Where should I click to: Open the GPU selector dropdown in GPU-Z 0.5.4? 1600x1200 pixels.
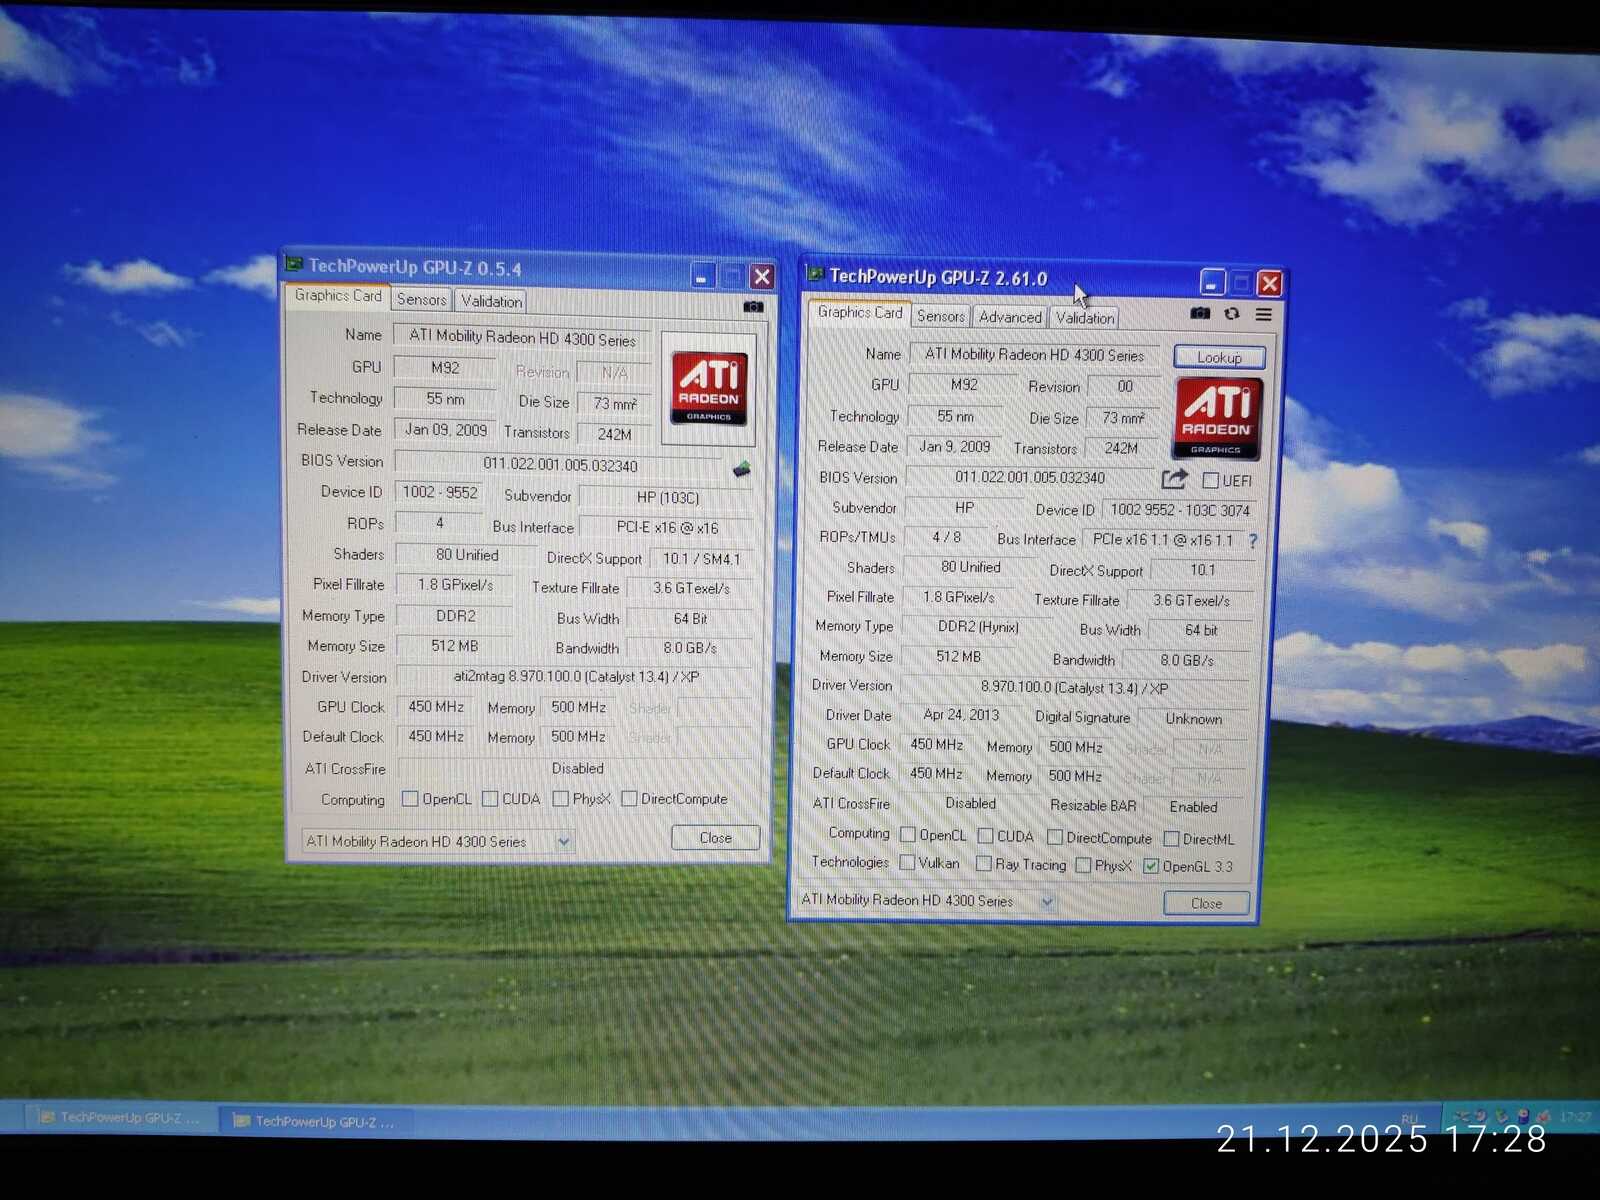(563, 841)
